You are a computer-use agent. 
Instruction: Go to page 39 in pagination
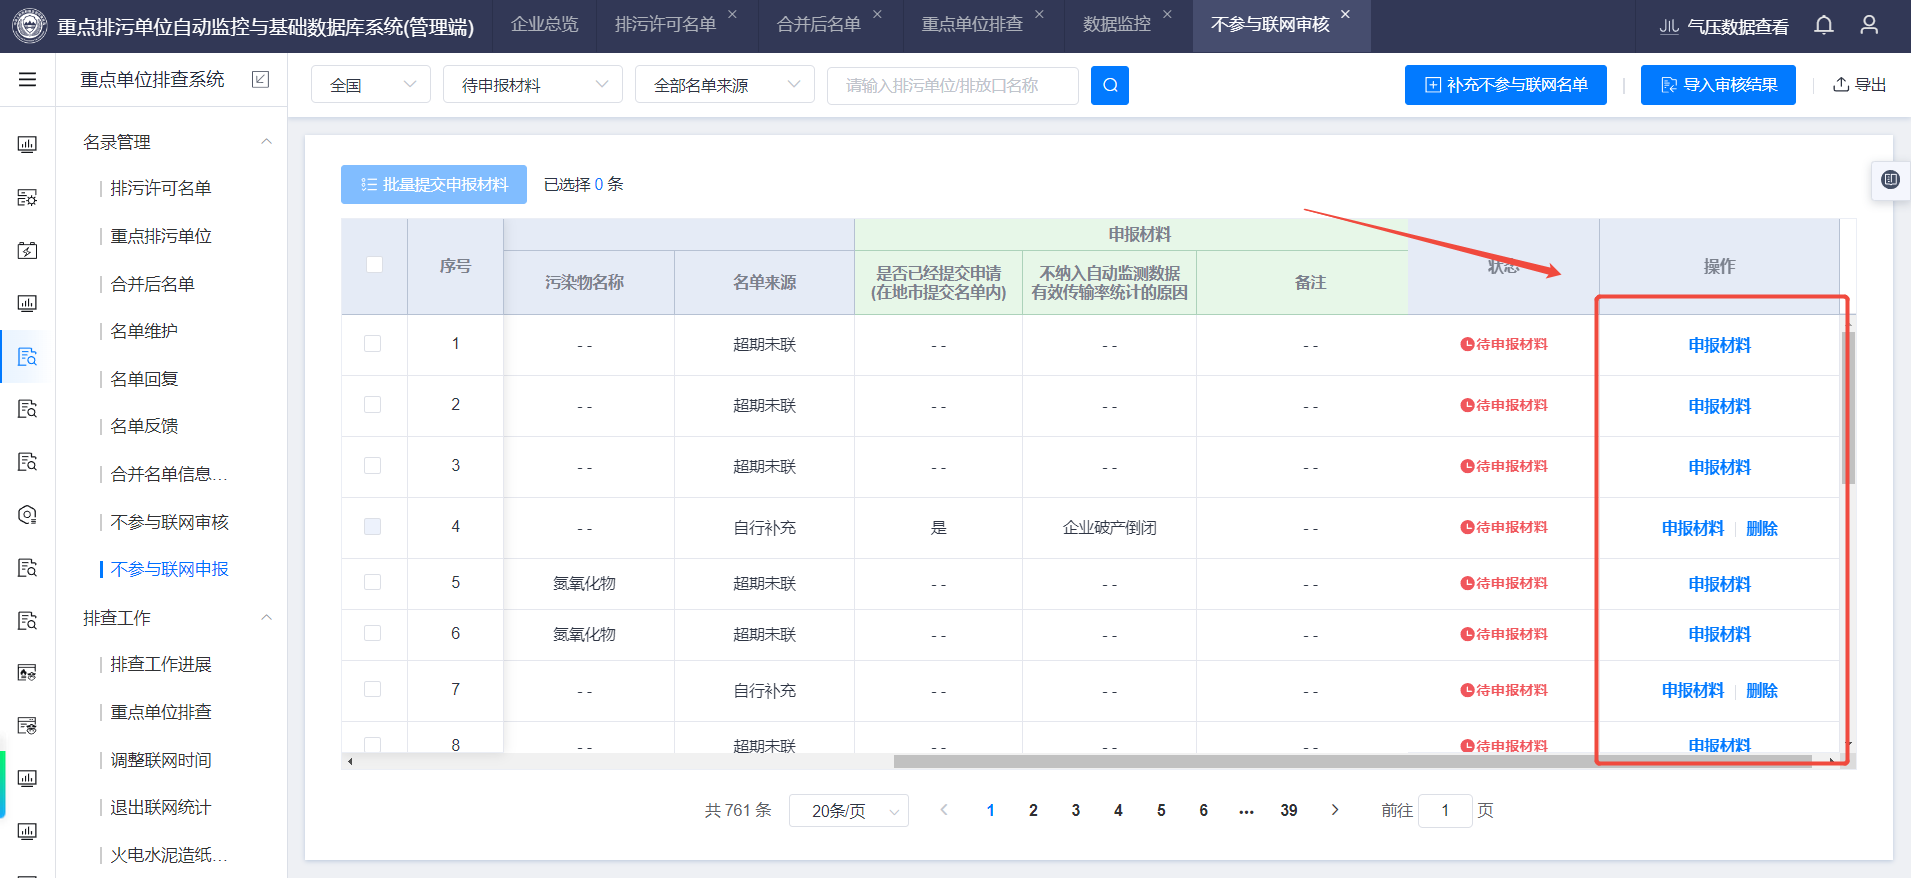pos(1289,811)
